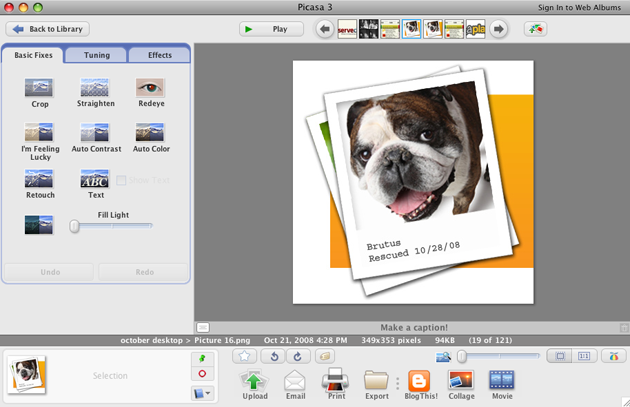Open the Retouch tool
Image resolution: width=630 pixels, height=407 pixels.
tap(39, 179)
